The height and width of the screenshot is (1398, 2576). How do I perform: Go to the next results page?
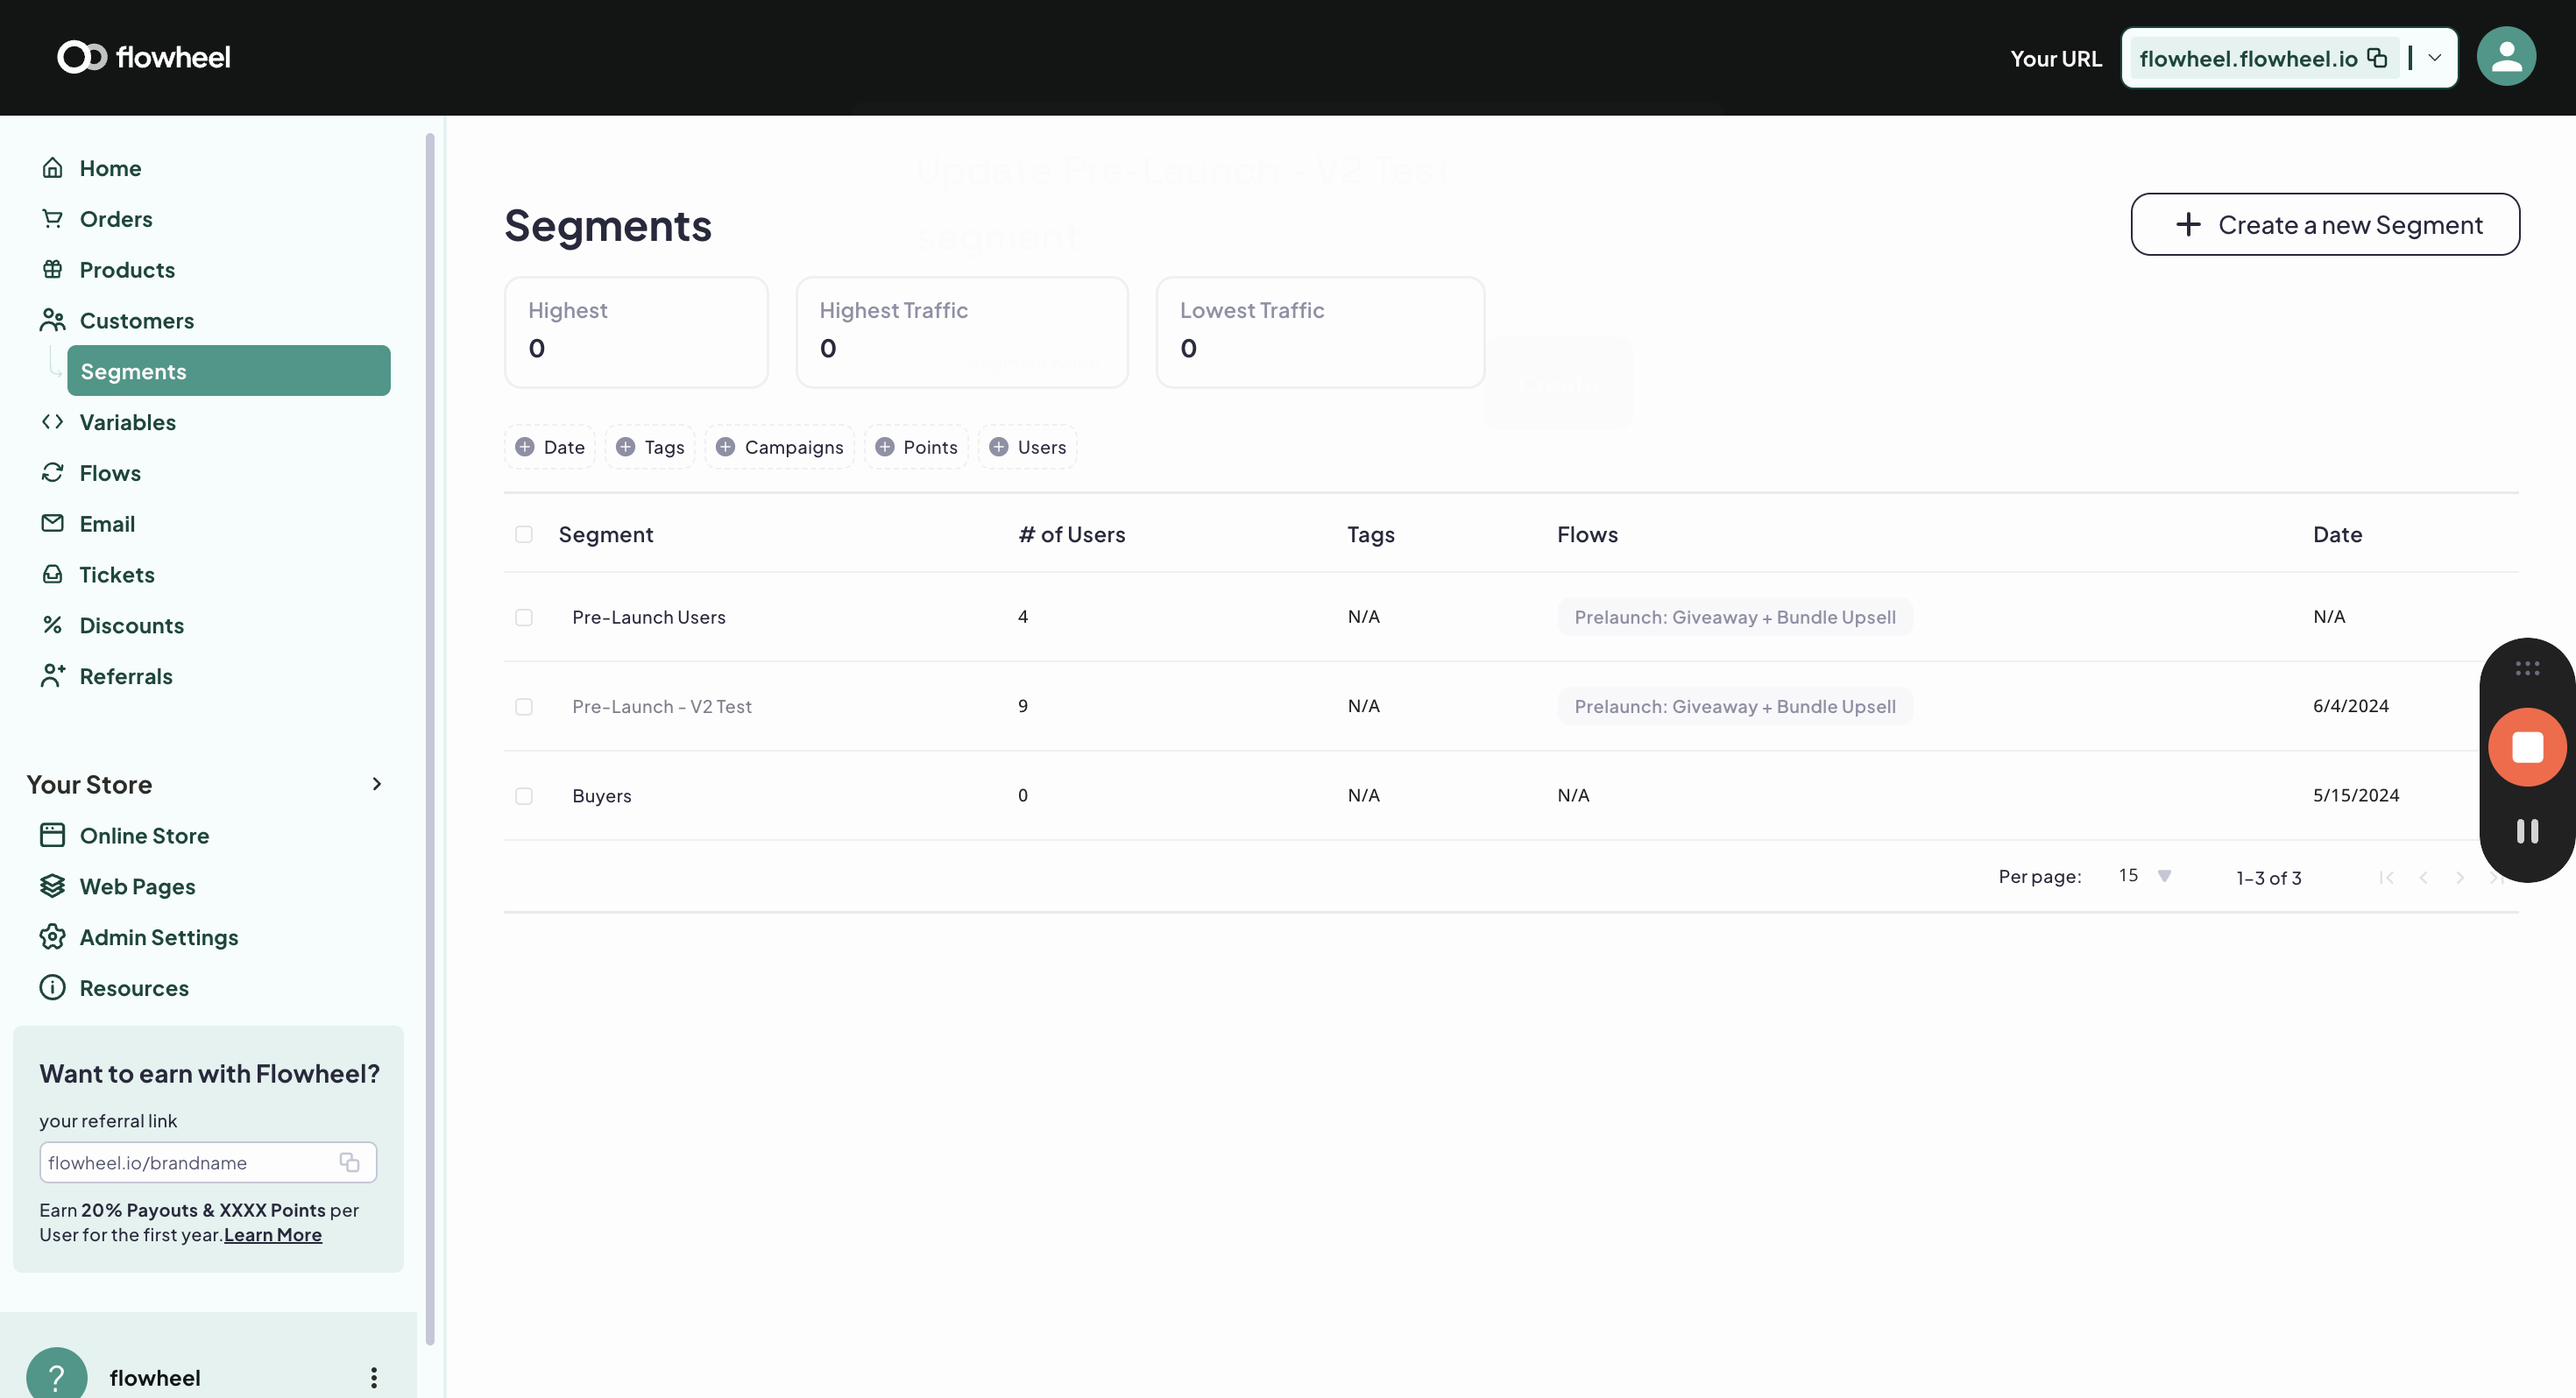(x=2460, y=878)
